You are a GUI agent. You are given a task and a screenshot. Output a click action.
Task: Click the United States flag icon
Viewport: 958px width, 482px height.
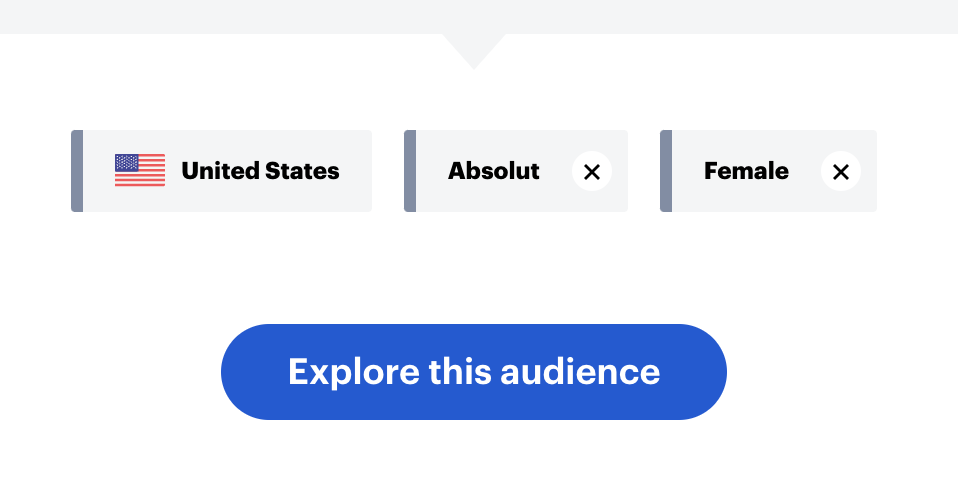[x=140, y=170]
